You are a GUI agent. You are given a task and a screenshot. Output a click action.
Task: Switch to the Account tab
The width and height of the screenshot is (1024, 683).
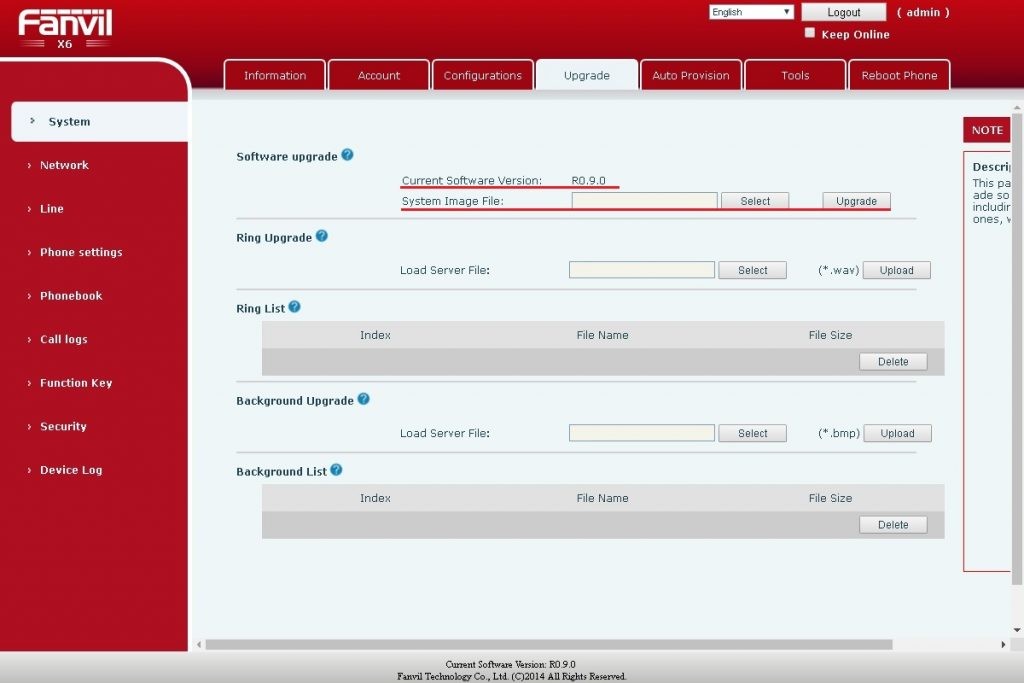[x=379, y=75]
